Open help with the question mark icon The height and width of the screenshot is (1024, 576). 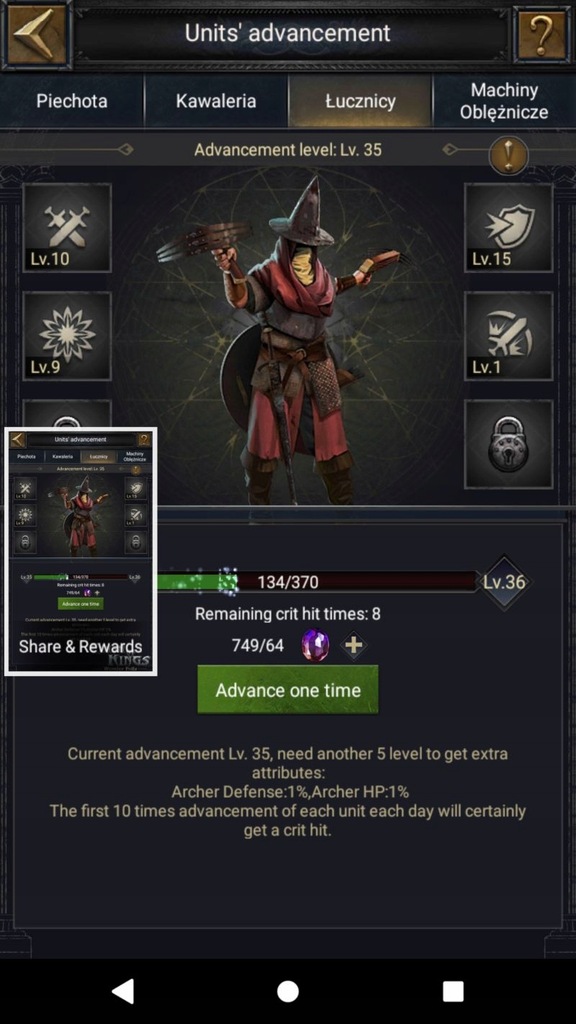(541, 34)
